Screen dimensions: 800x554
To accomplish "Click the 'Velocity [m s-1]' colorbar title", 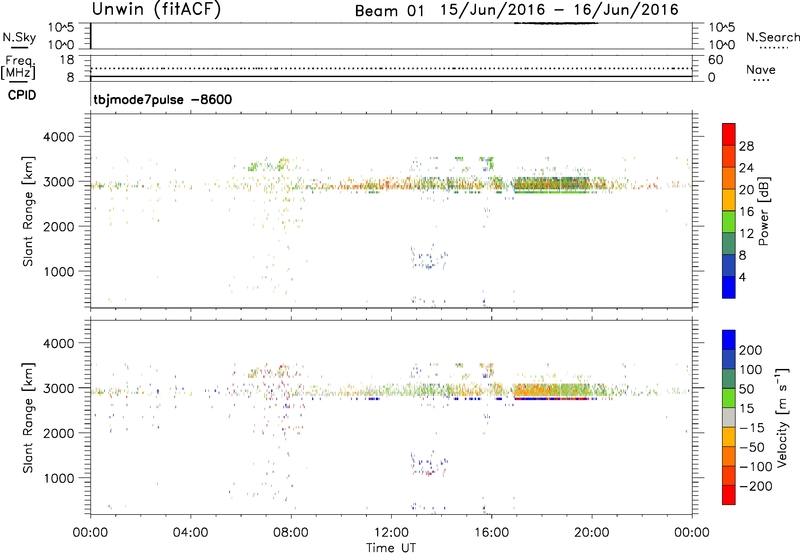I will (x=782, y=417).
